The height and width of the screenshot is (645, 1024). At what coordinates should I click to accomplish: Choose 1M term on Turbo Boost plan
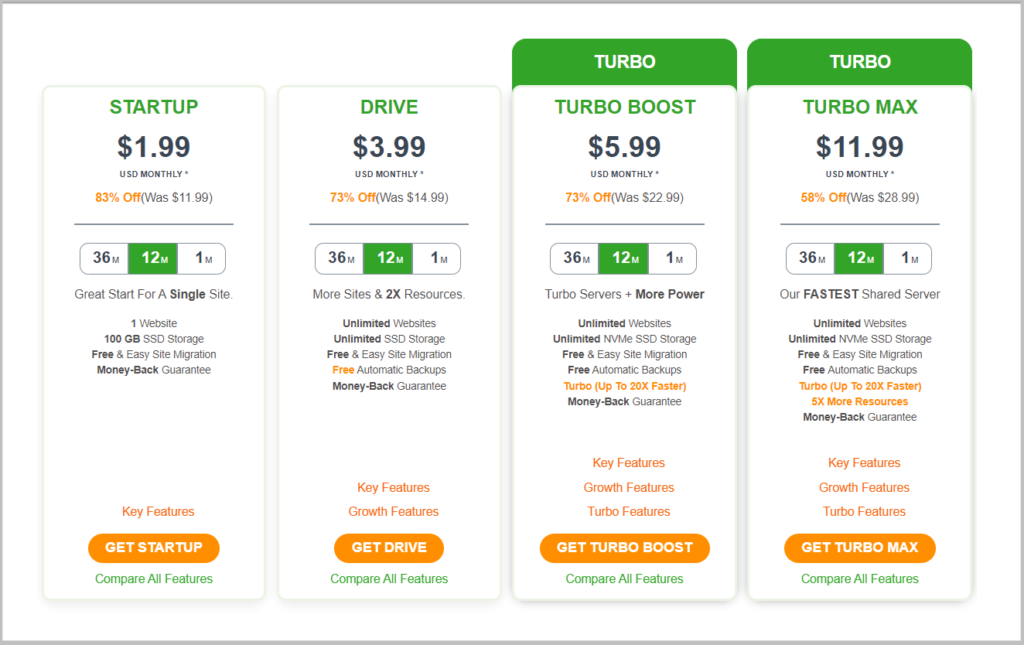(672, 258)
